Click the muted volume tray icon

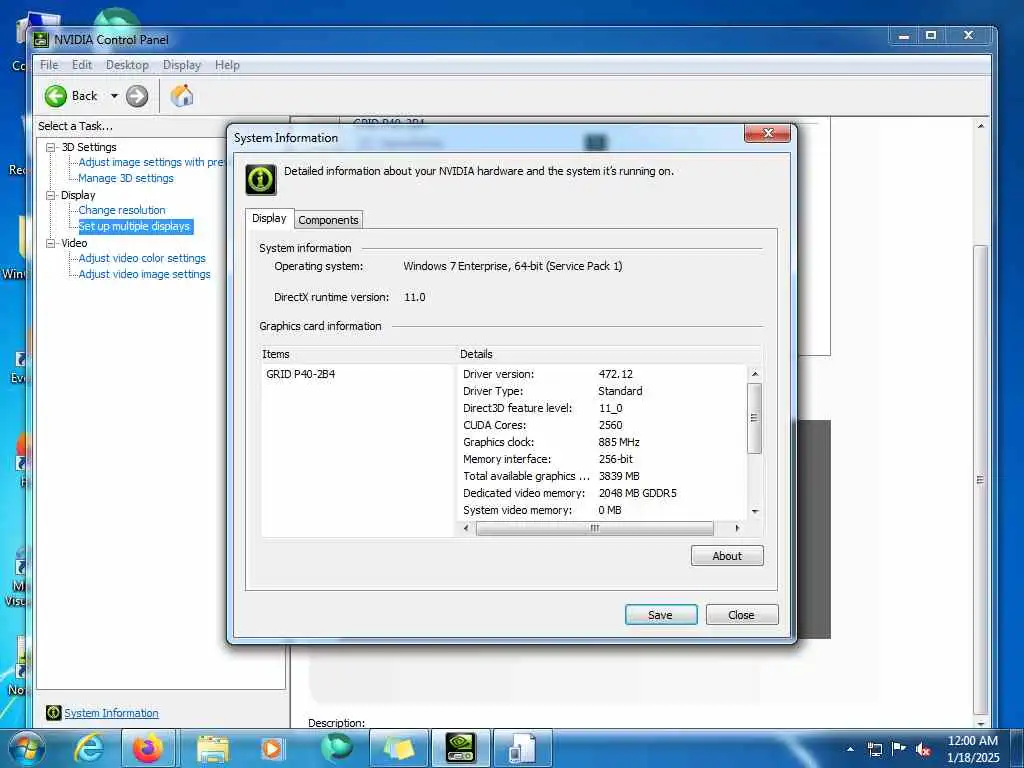(923, 749)
